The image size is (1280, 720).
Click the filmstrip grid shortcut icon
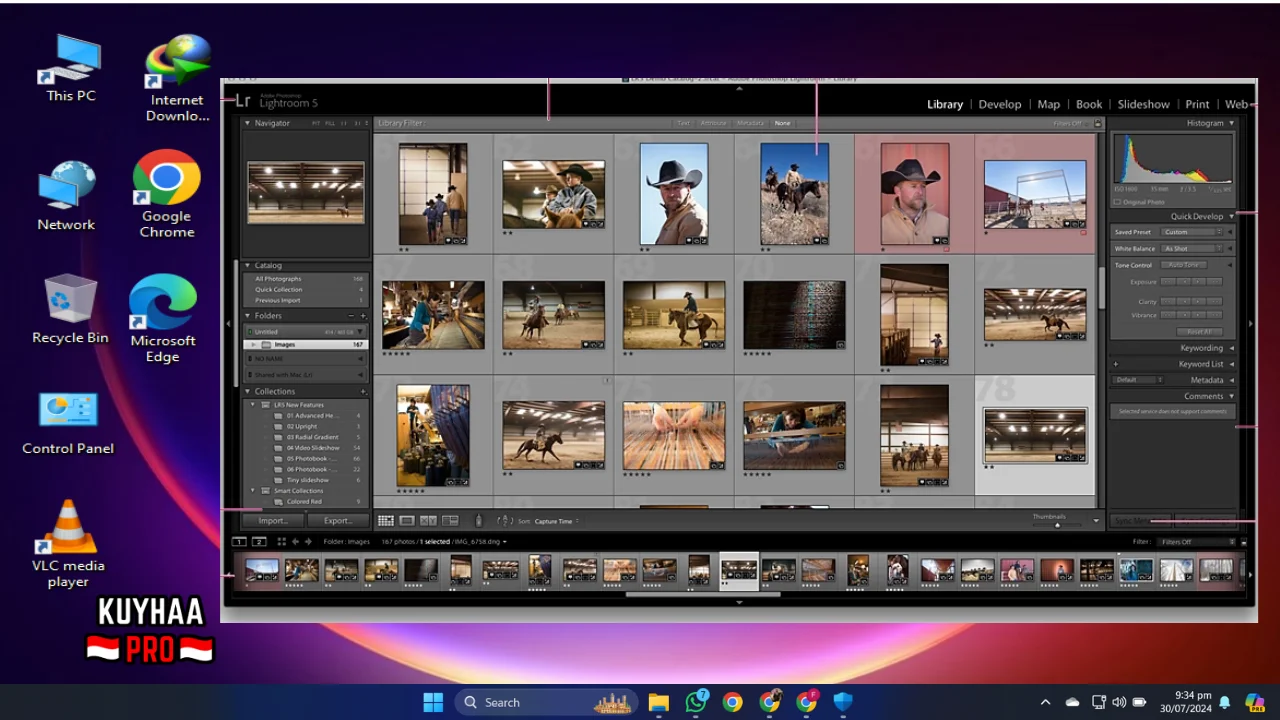tap(281, 541)
